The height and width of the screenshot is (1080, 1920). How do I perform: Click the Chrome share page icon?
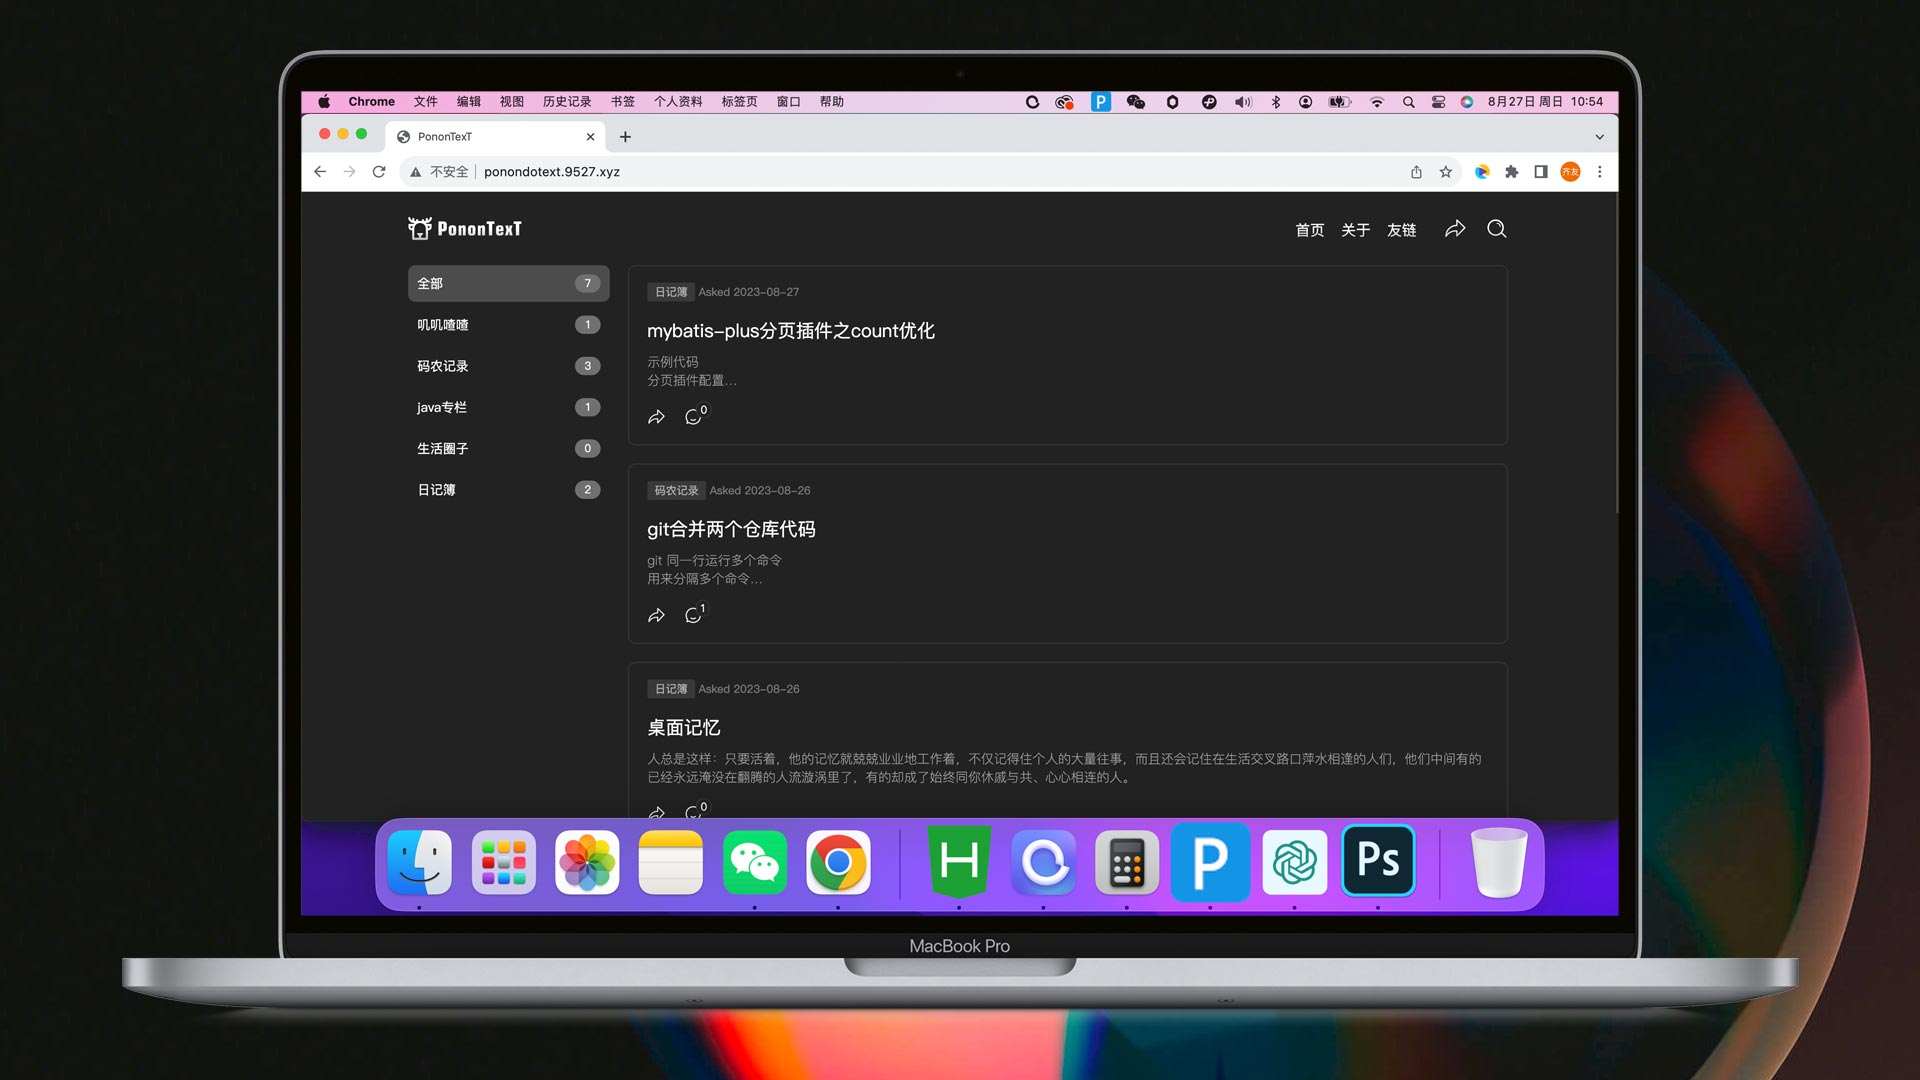pyautogui.click(x=1416, y=172)
